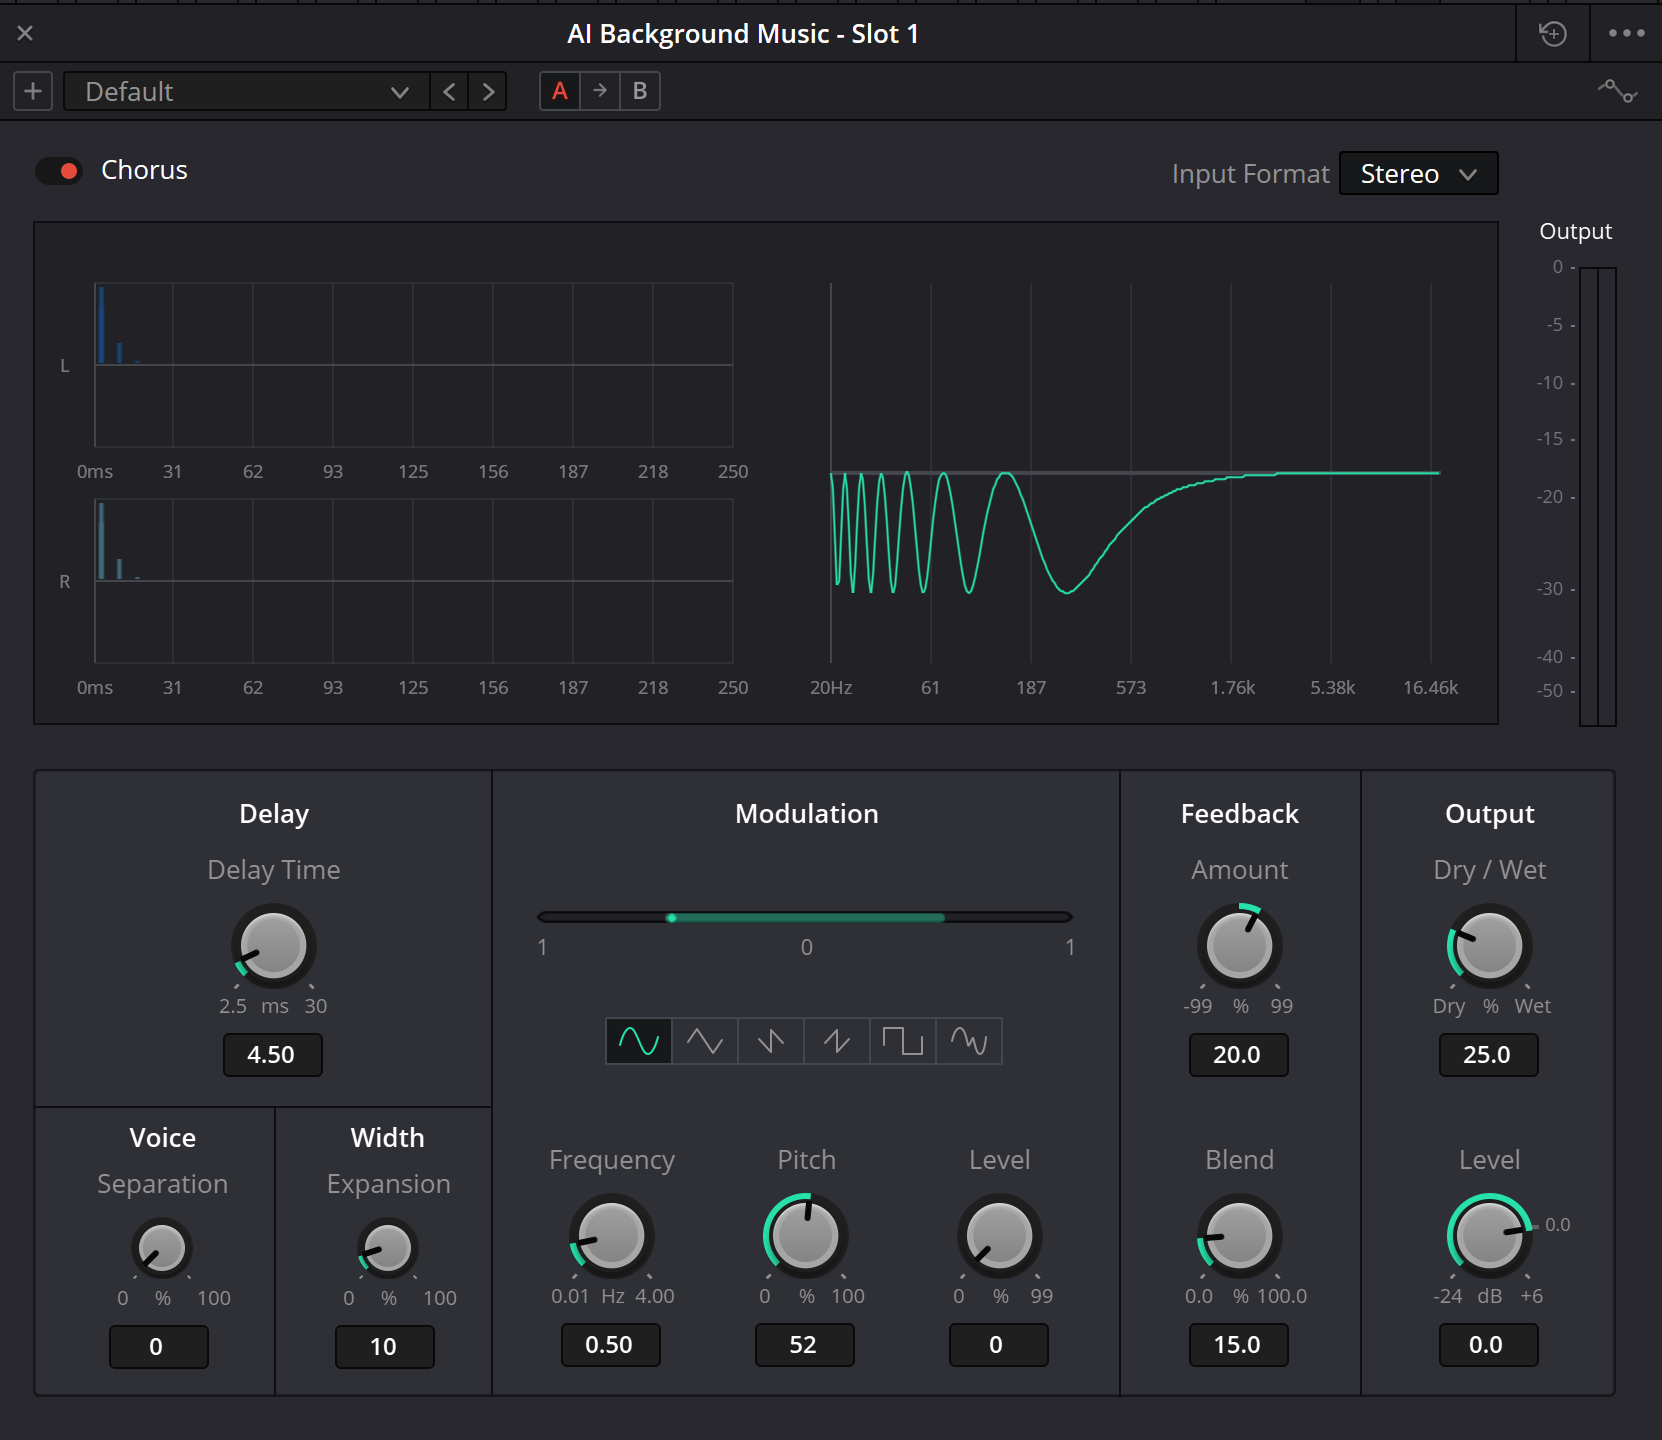Click the Delay Time knob
Viewport: 1662px width, 1440px height.
[274, 946]
